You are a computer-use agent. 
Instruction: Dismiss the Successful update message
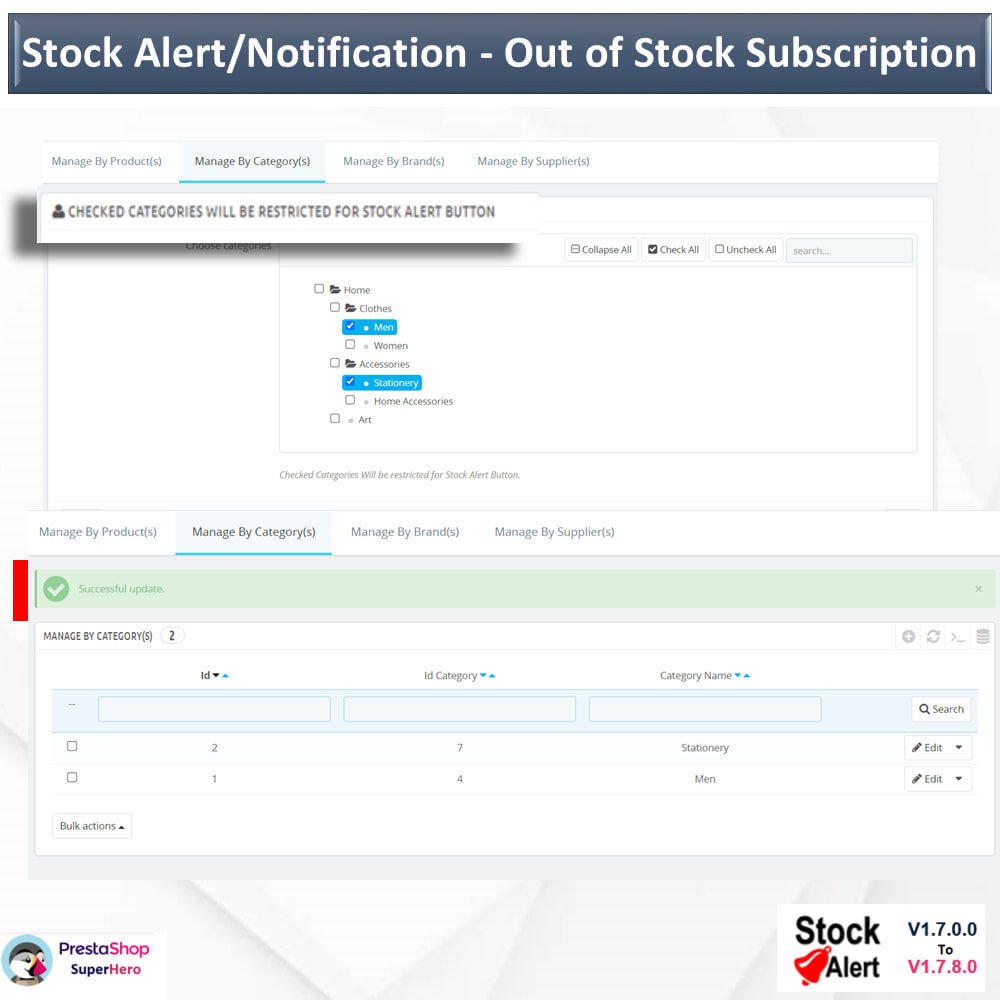[x=978, y=589]
